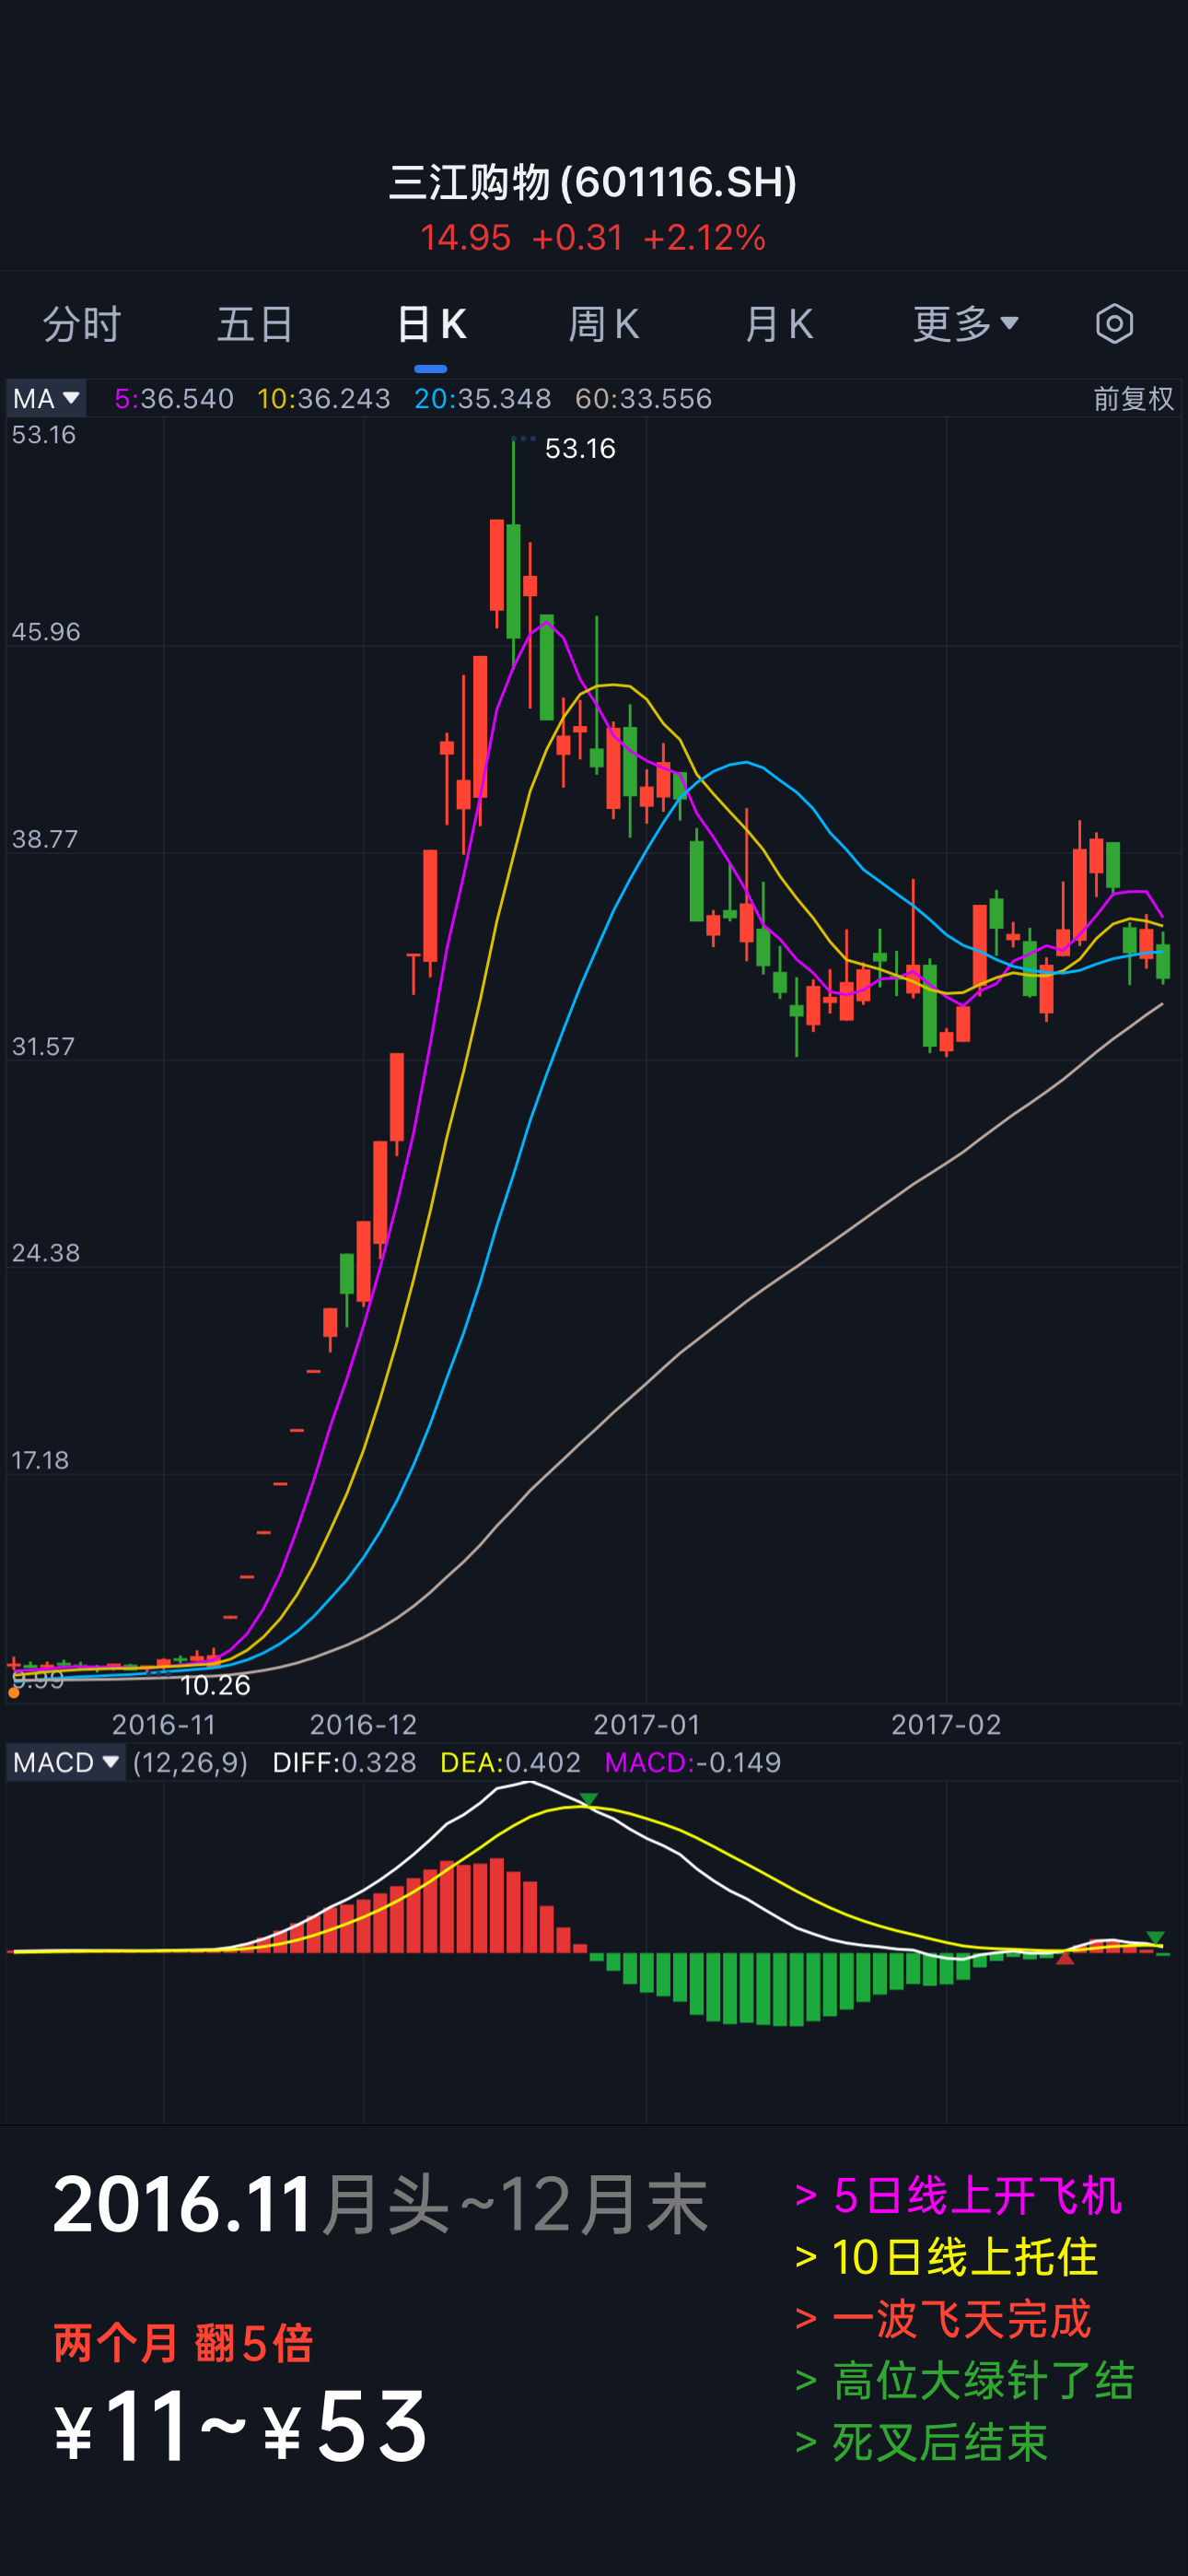
Task: Tap the MACD parameters (12,26,9)
Action: coord(190,1762)
